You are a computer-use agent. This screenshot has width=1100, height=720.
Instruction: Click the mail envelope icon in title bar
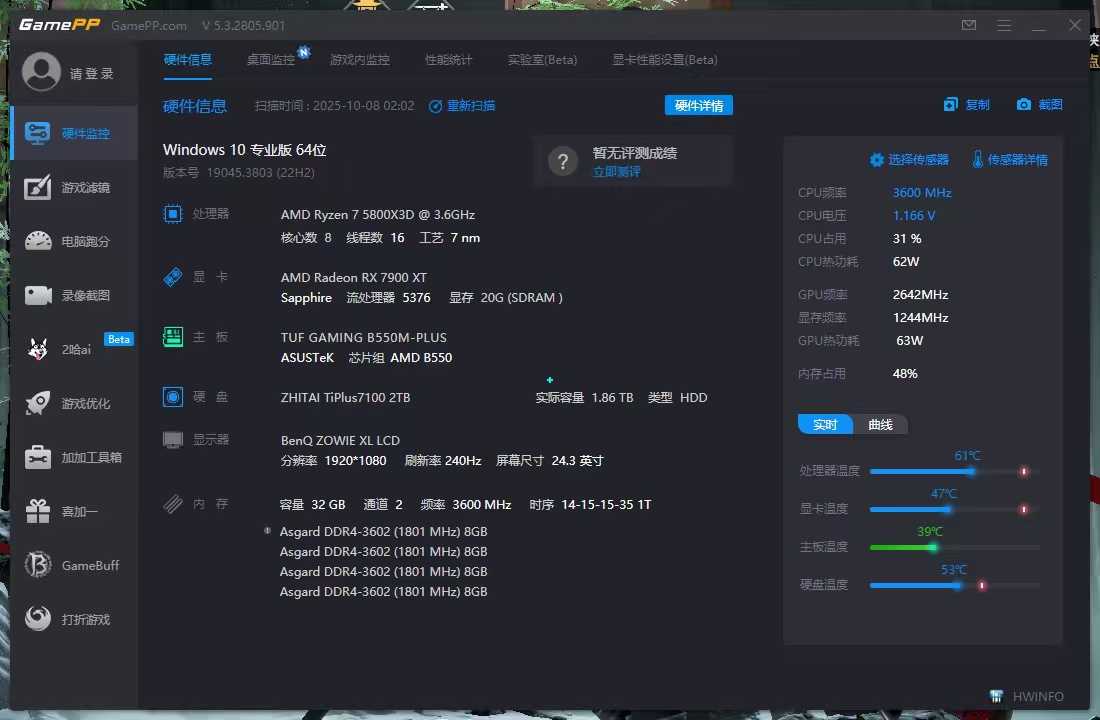969,25
